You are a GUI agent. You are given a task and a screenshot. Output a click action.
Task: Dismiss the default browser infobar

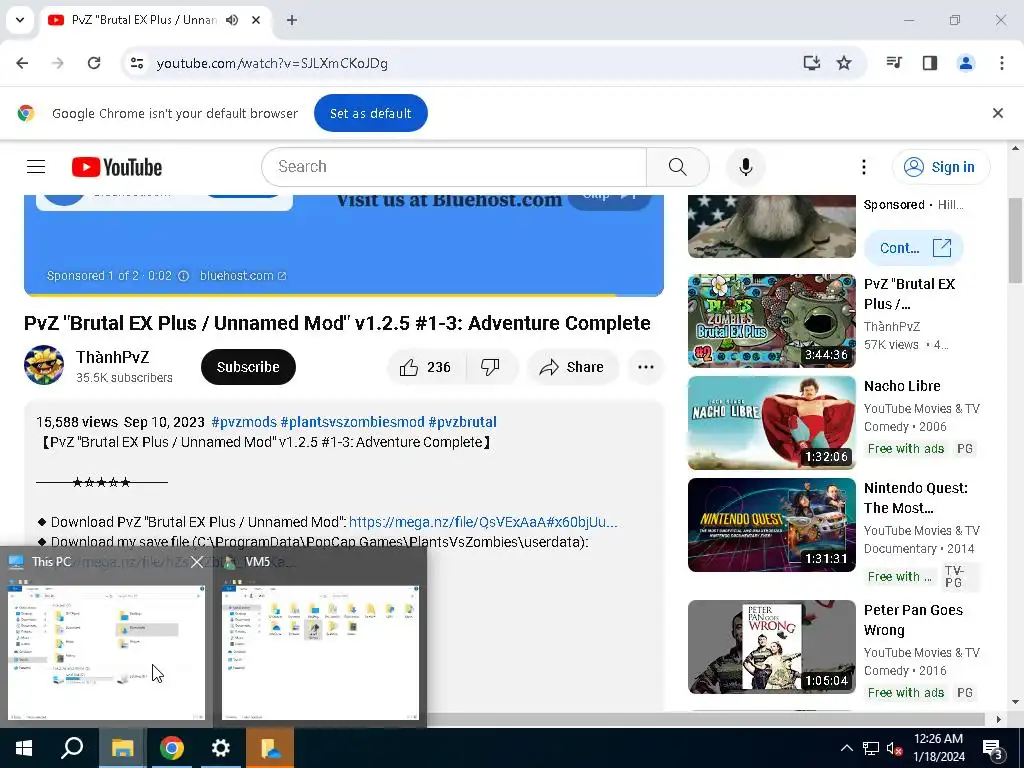click(x=998, y=113)
